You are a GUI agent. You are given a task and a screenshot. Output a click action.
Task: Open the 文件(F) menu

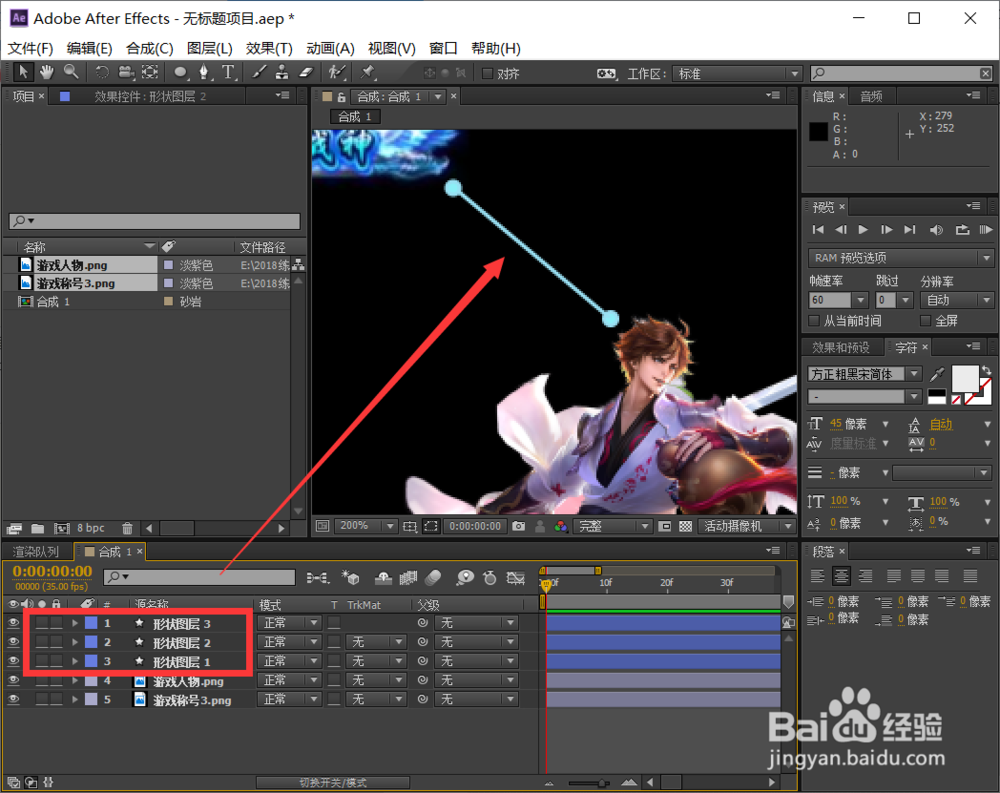(30, 48)
